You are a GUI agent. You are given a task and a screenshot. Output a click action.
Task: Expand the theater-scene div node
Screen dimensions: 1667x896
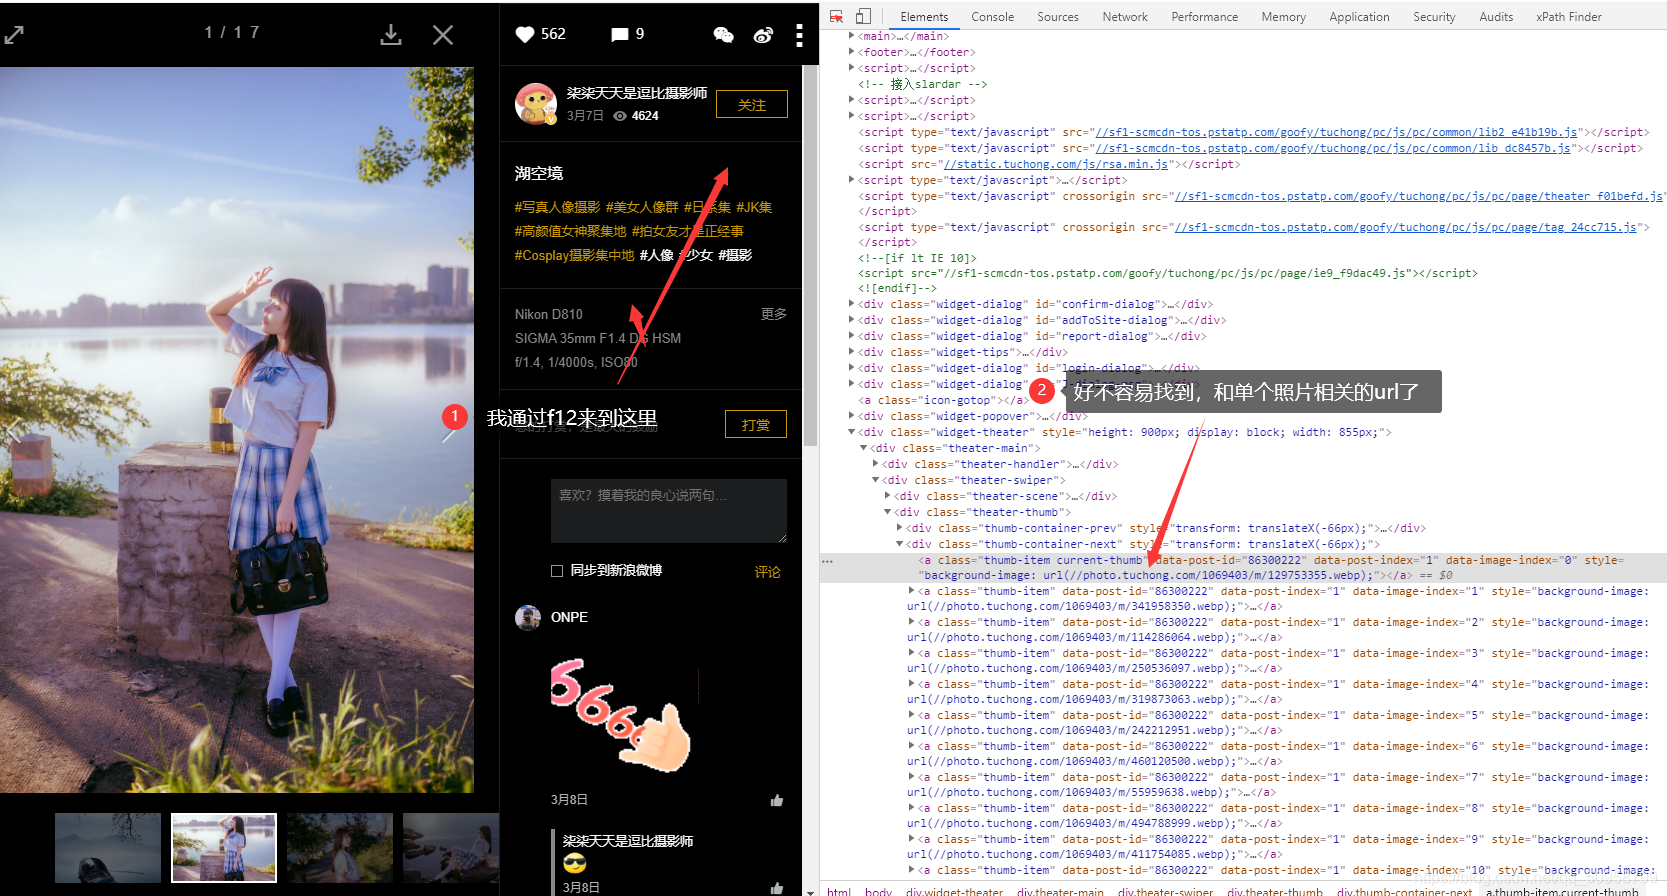click(x=887, y=495)
